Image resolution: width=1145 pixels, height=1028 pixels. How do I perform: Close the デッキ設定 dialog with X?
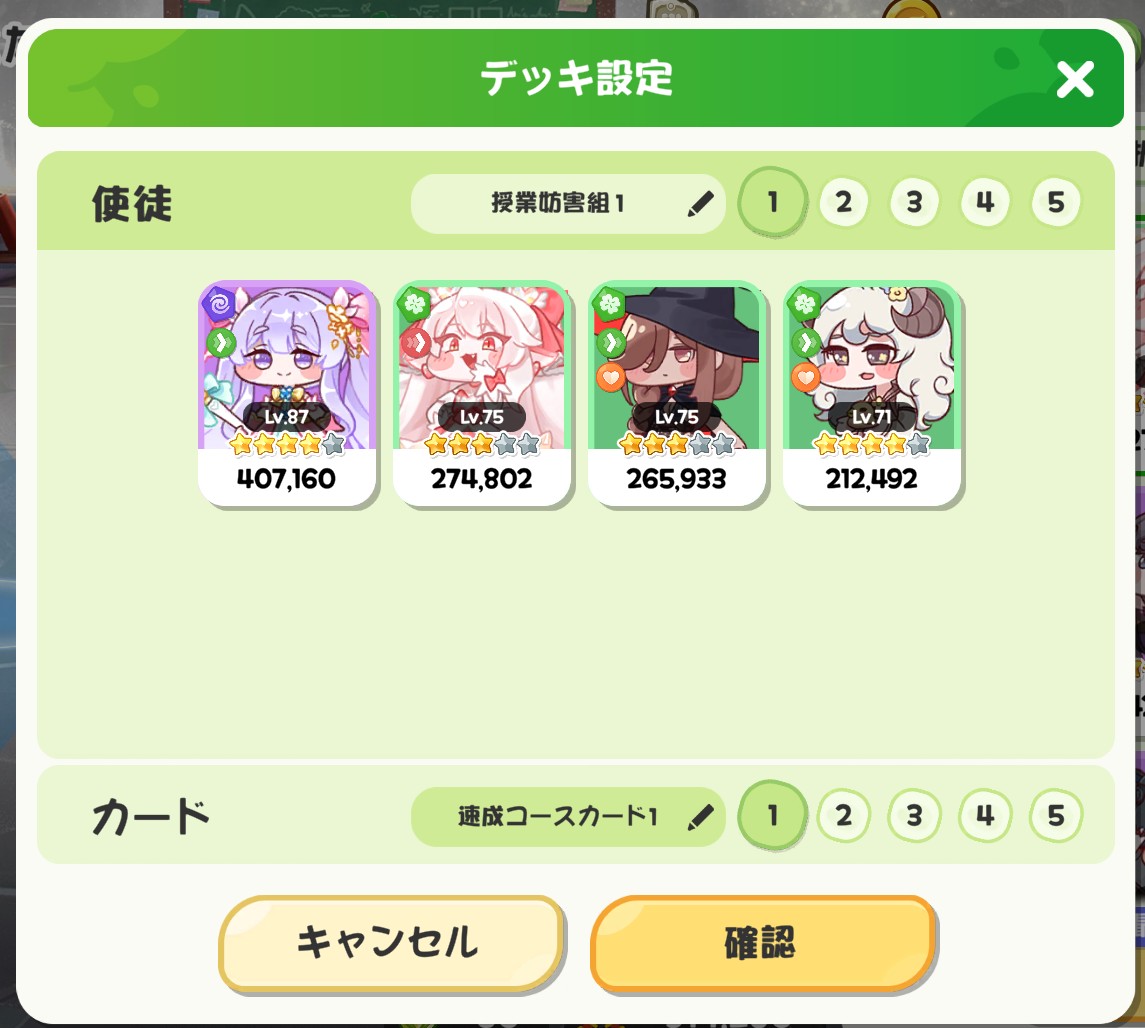[1075, 79]
